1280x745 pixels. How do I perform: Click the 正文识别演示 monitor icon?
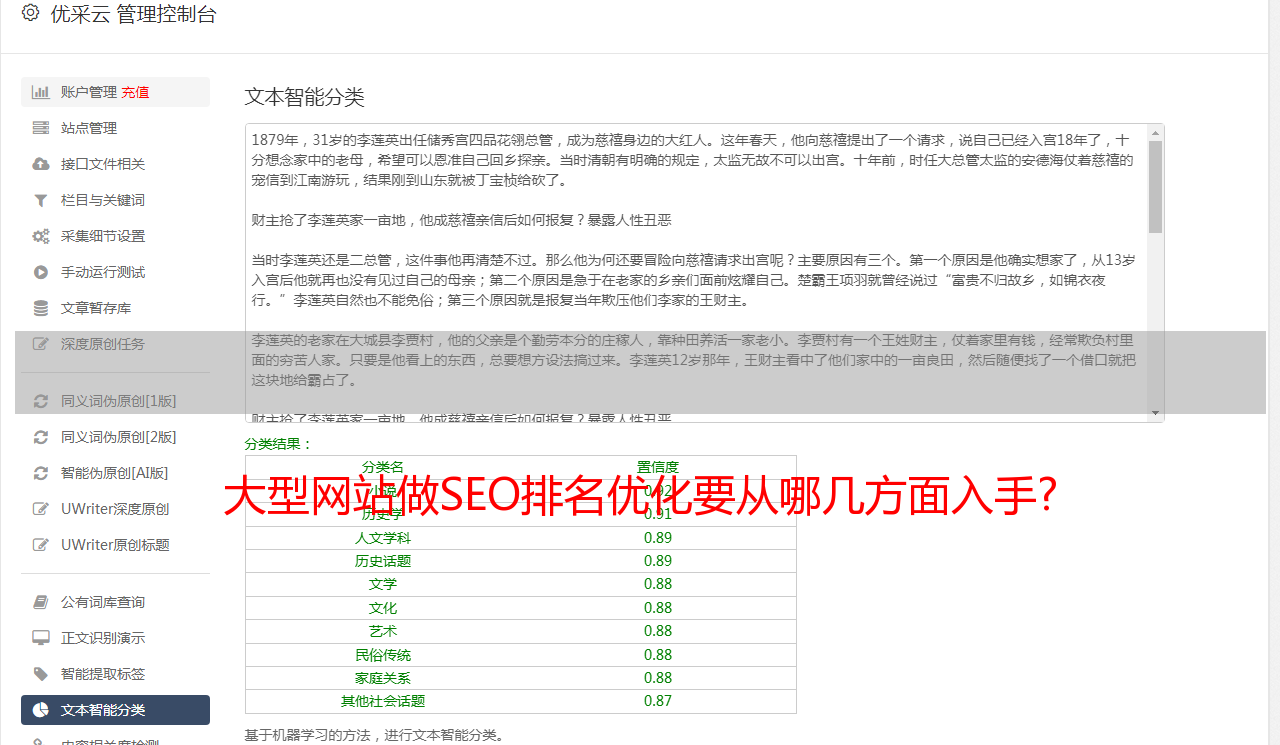coord(41,638)
